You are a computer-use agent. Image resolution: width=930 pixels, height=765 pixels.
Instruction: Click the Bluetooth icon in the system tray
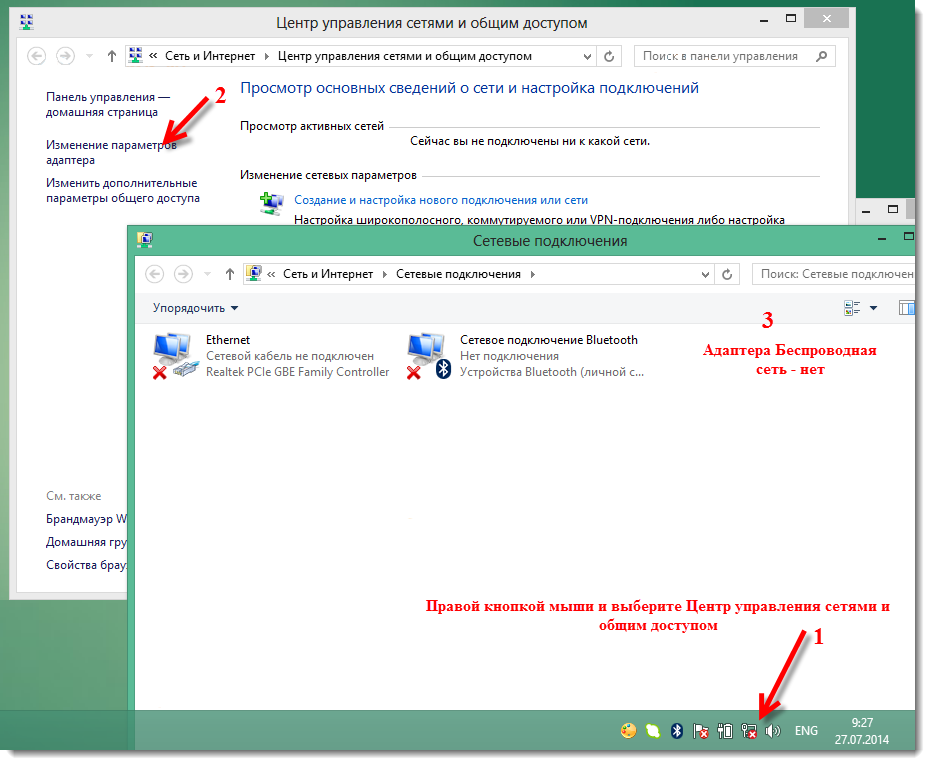click(x=676, y=730)
